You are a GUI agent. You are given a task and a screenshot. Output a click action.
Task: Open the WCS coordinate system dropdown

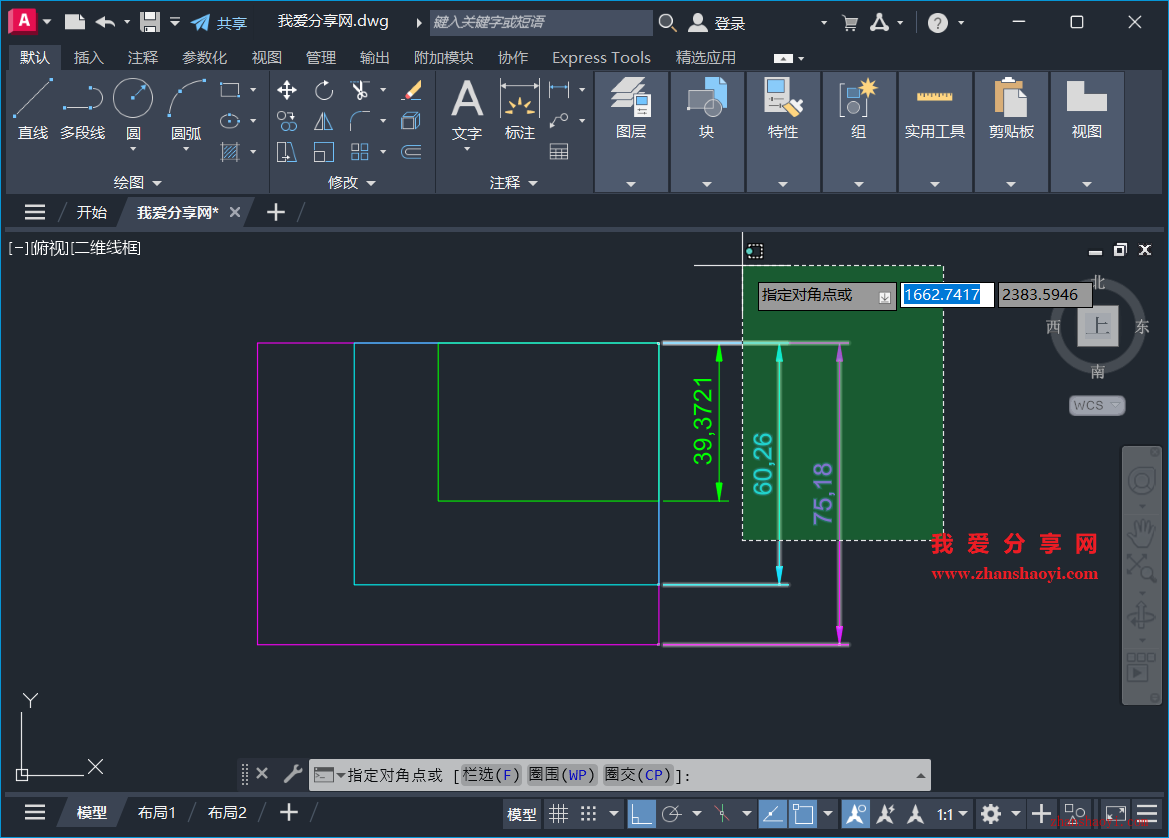pos(1097,405)
